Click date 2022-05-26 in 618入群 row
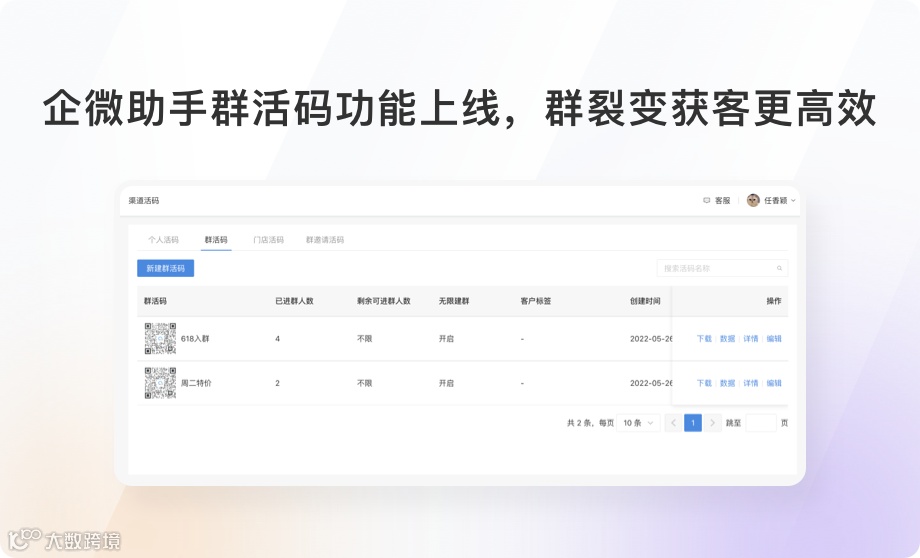The height and width of the screenshot is (558, 920). pyautogui.click(x=651, y=339)
